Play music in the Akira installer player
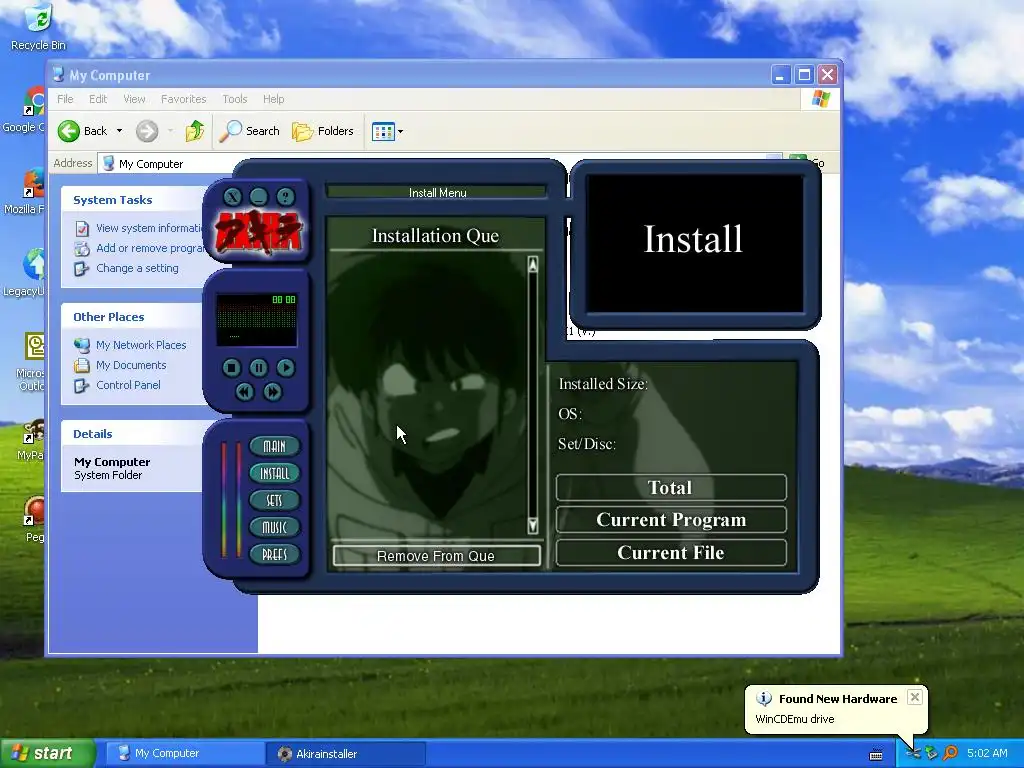Viewport: 1024px width, 768px height. (285, 368)
